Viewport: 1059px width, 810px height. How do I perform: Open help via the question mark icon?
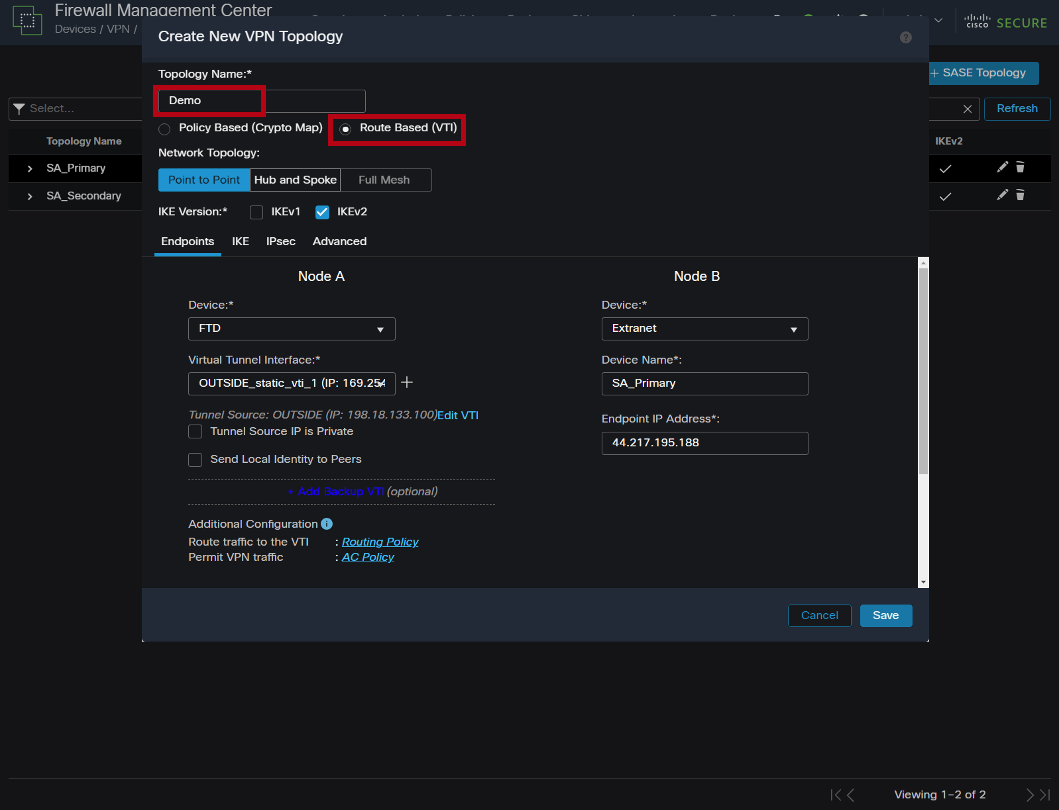pos(906,37)
